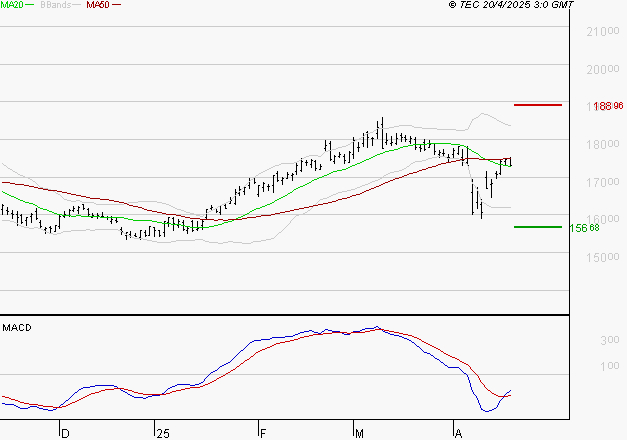The width and height of the screenshot is (627, 440).
Task: Click the 100 MACD axis label
Action: 610,366
